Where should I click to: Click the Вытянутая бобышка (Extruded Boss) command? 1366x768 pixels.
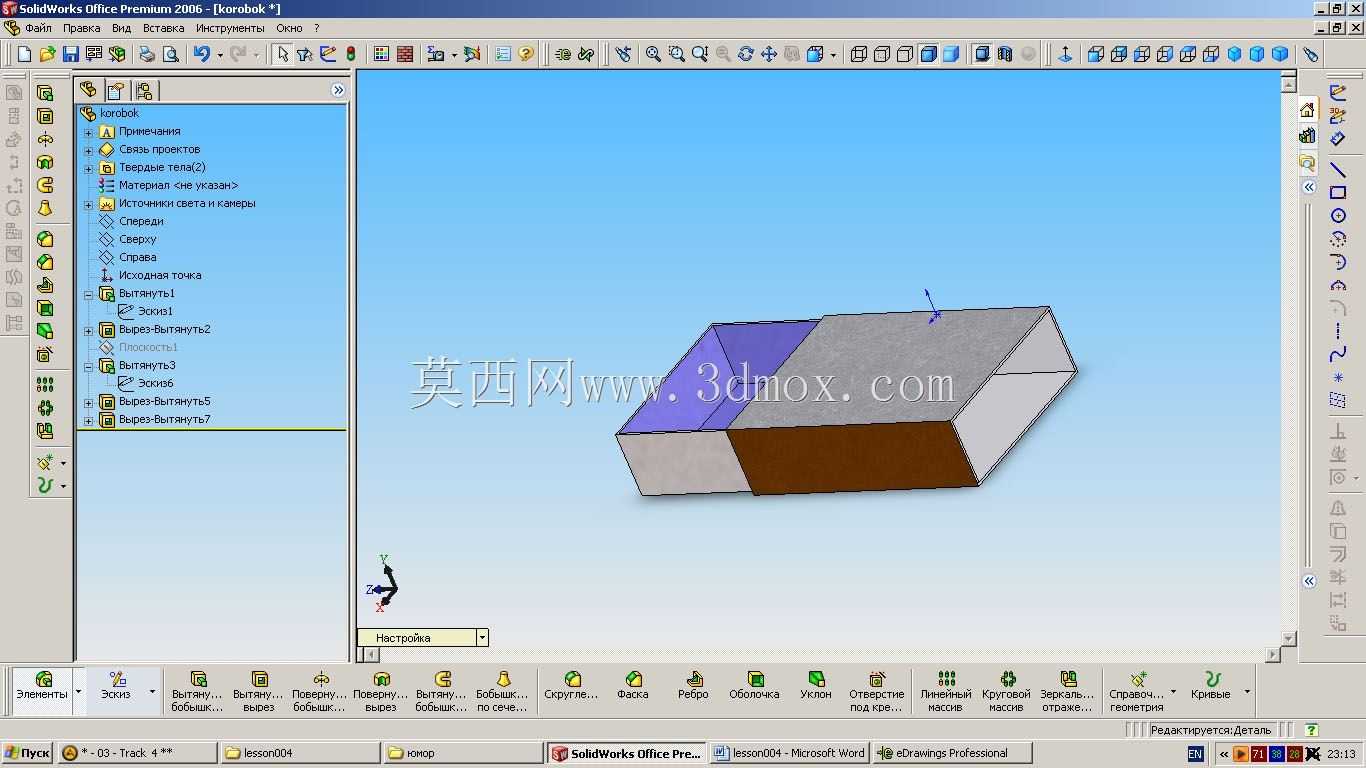point(198,692)
